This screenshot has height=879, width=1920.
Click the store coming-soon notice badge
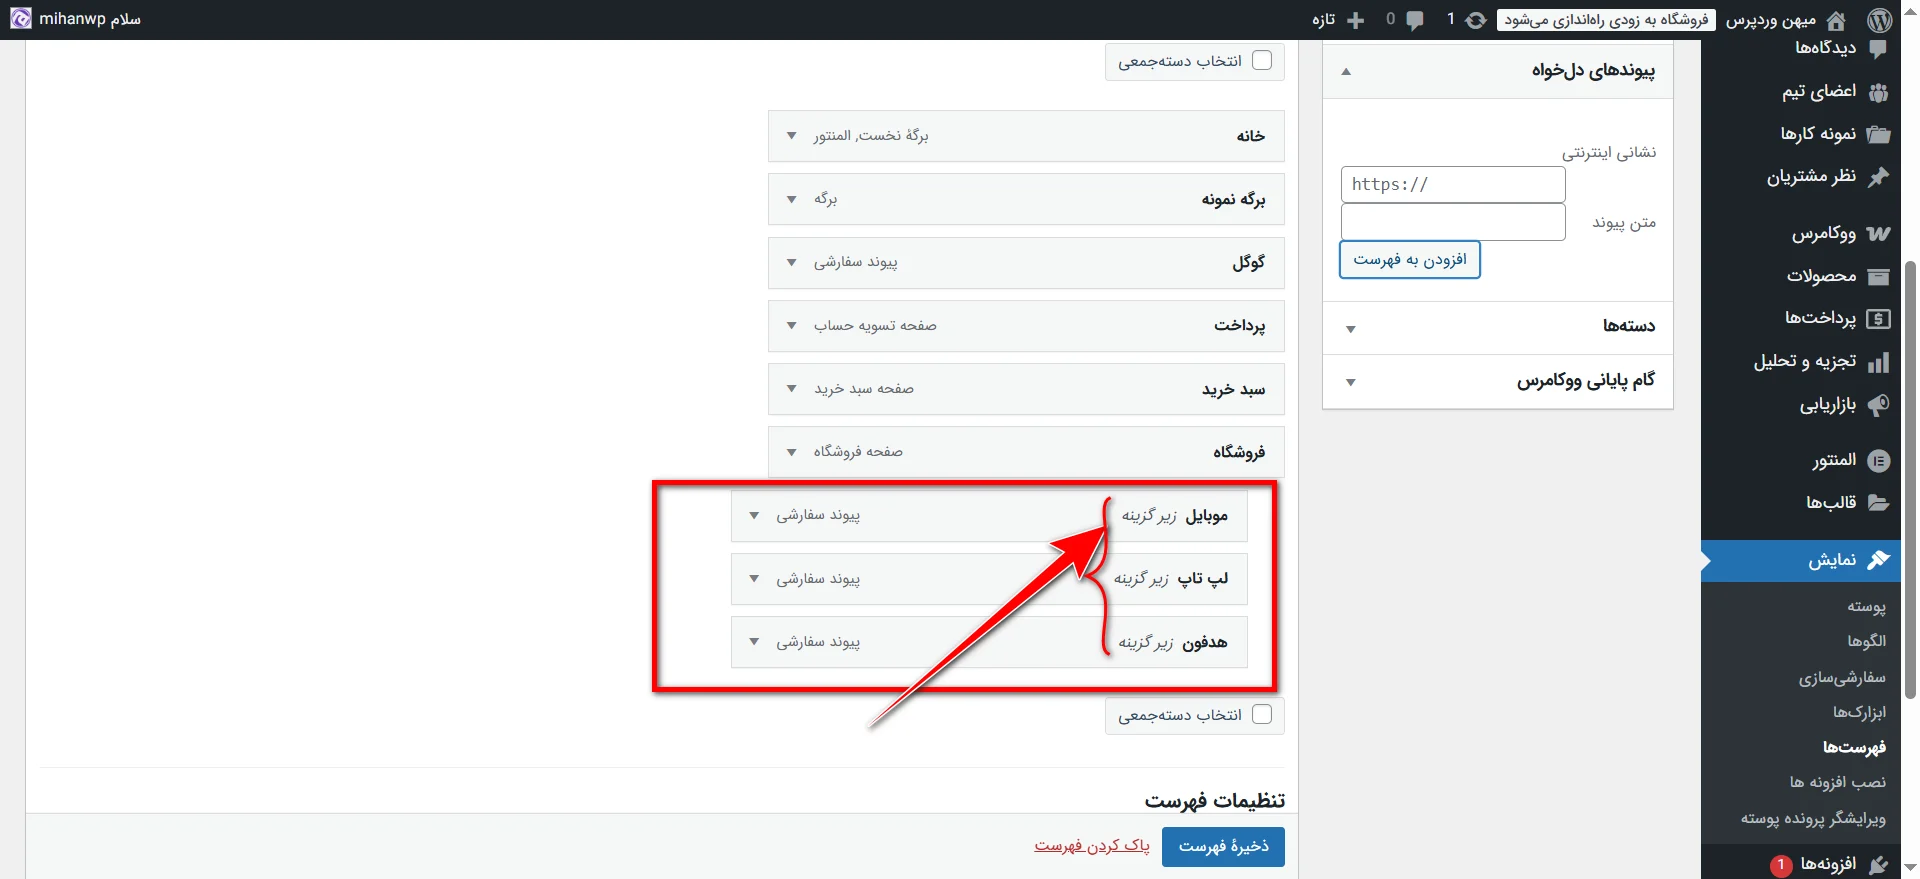[x=1606, y=20]
